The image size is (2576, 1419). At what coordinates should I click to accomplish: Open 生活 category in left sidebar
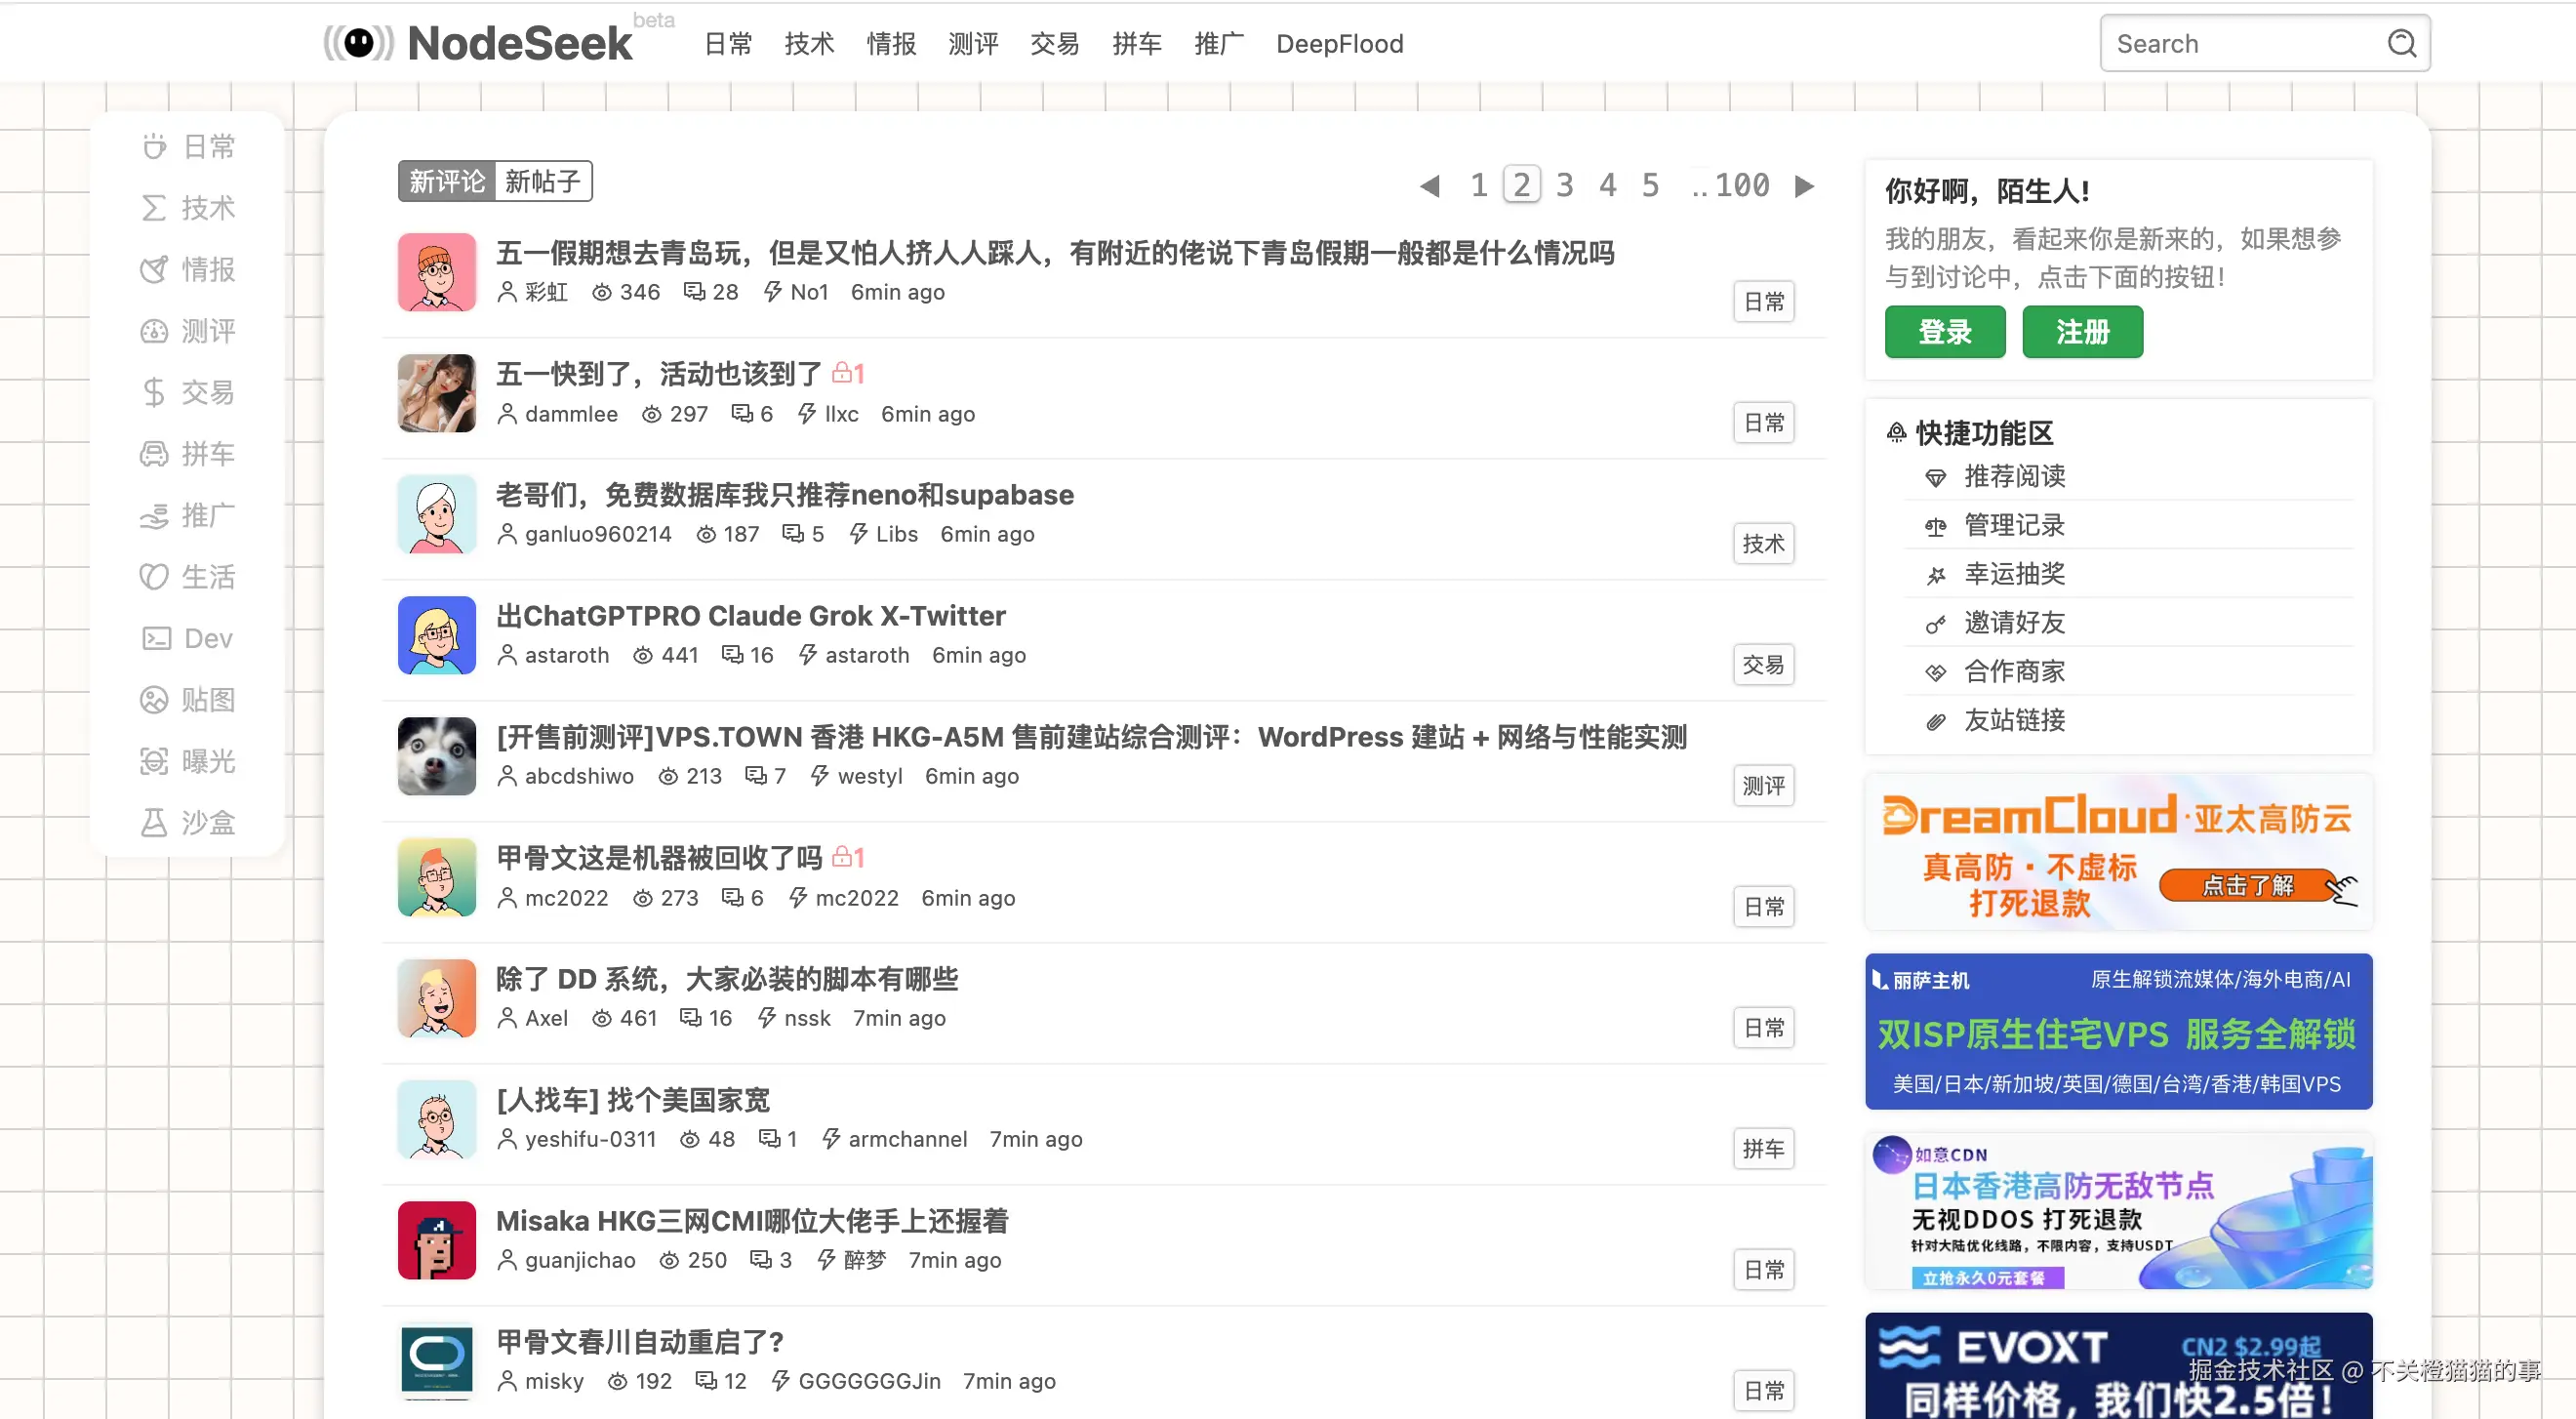[188, 577]
